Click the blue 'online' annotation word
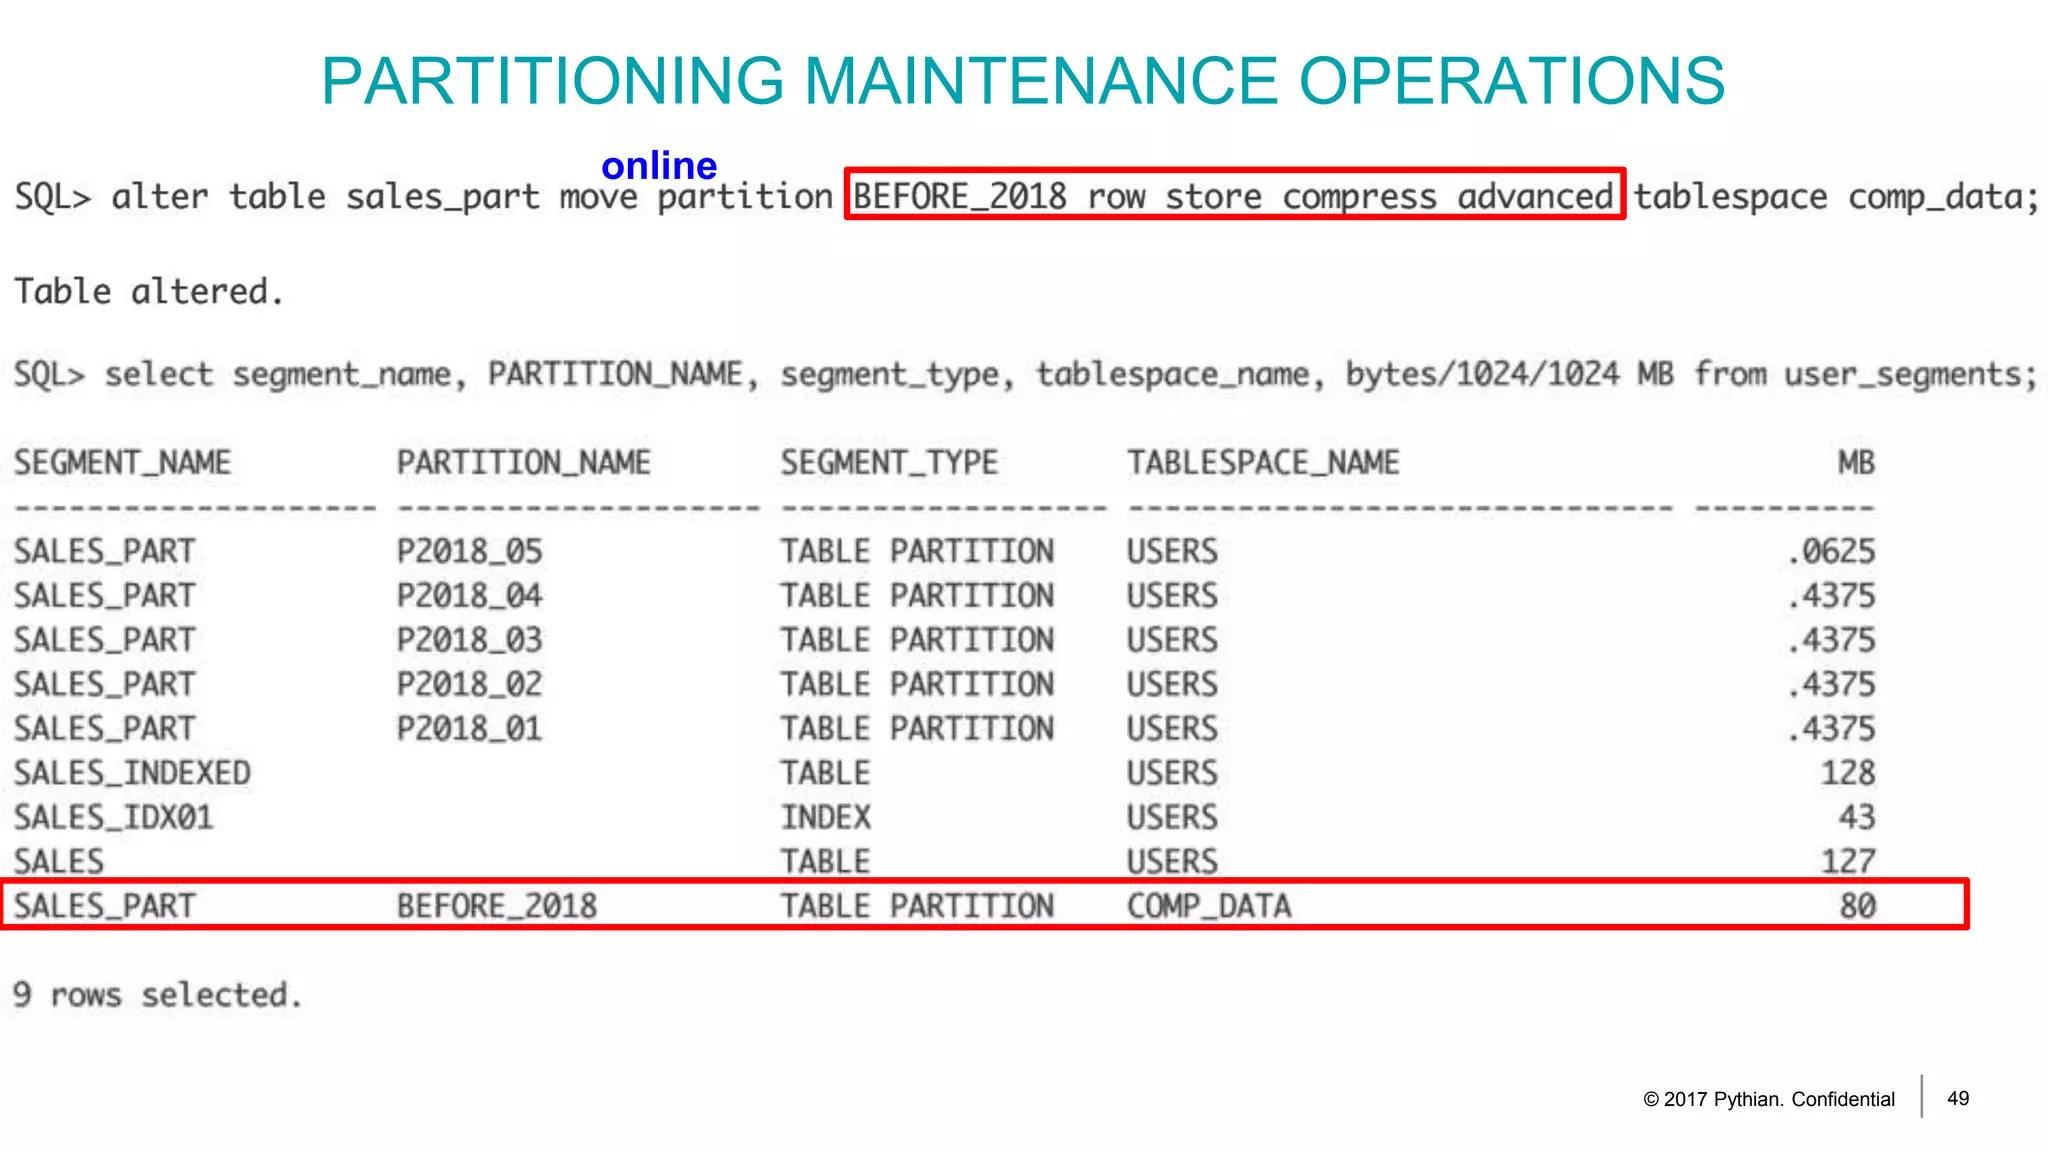This screenshot has width=2048, height=1152. [659, 165]
